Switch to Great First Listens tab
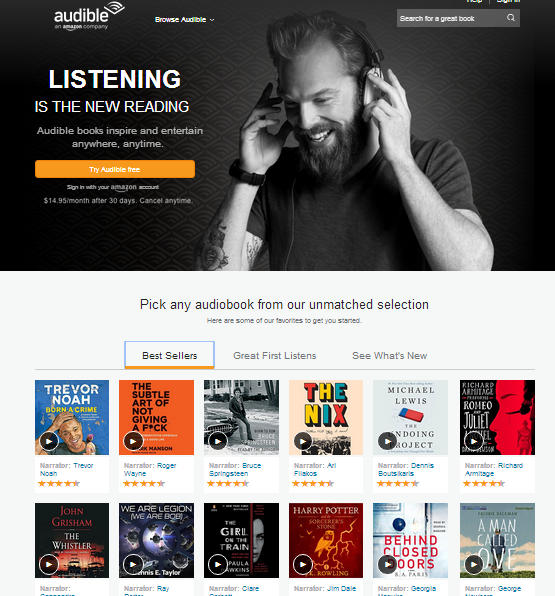 click(x=274, y=355)
